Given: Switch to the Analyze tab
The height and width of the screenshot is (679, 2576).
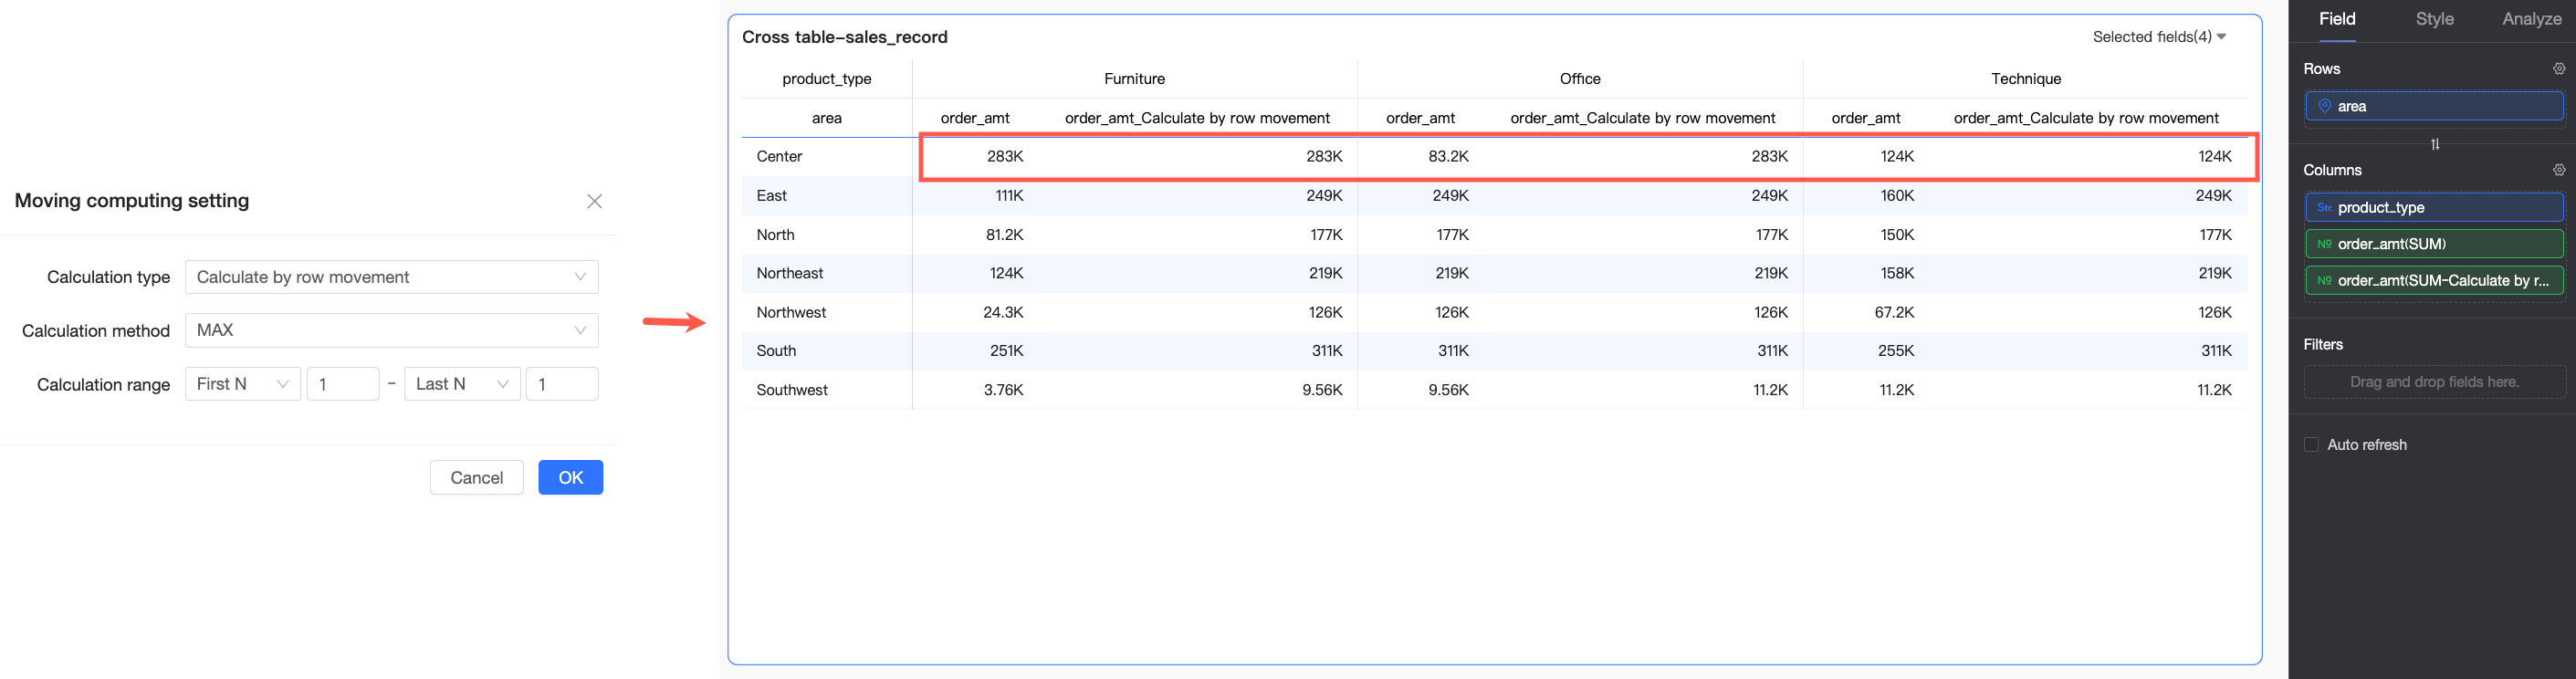Looking at the screenshot, I should 2531,19.
